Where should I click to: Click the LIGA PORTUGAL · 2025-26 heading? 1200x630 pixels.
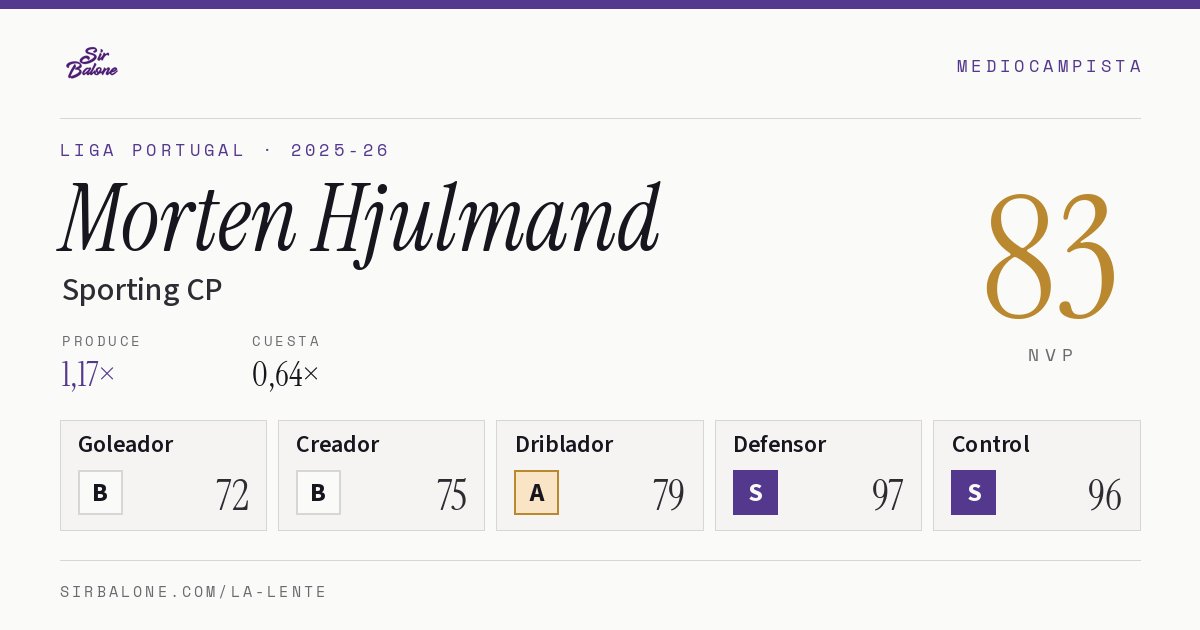pos(225,150)
